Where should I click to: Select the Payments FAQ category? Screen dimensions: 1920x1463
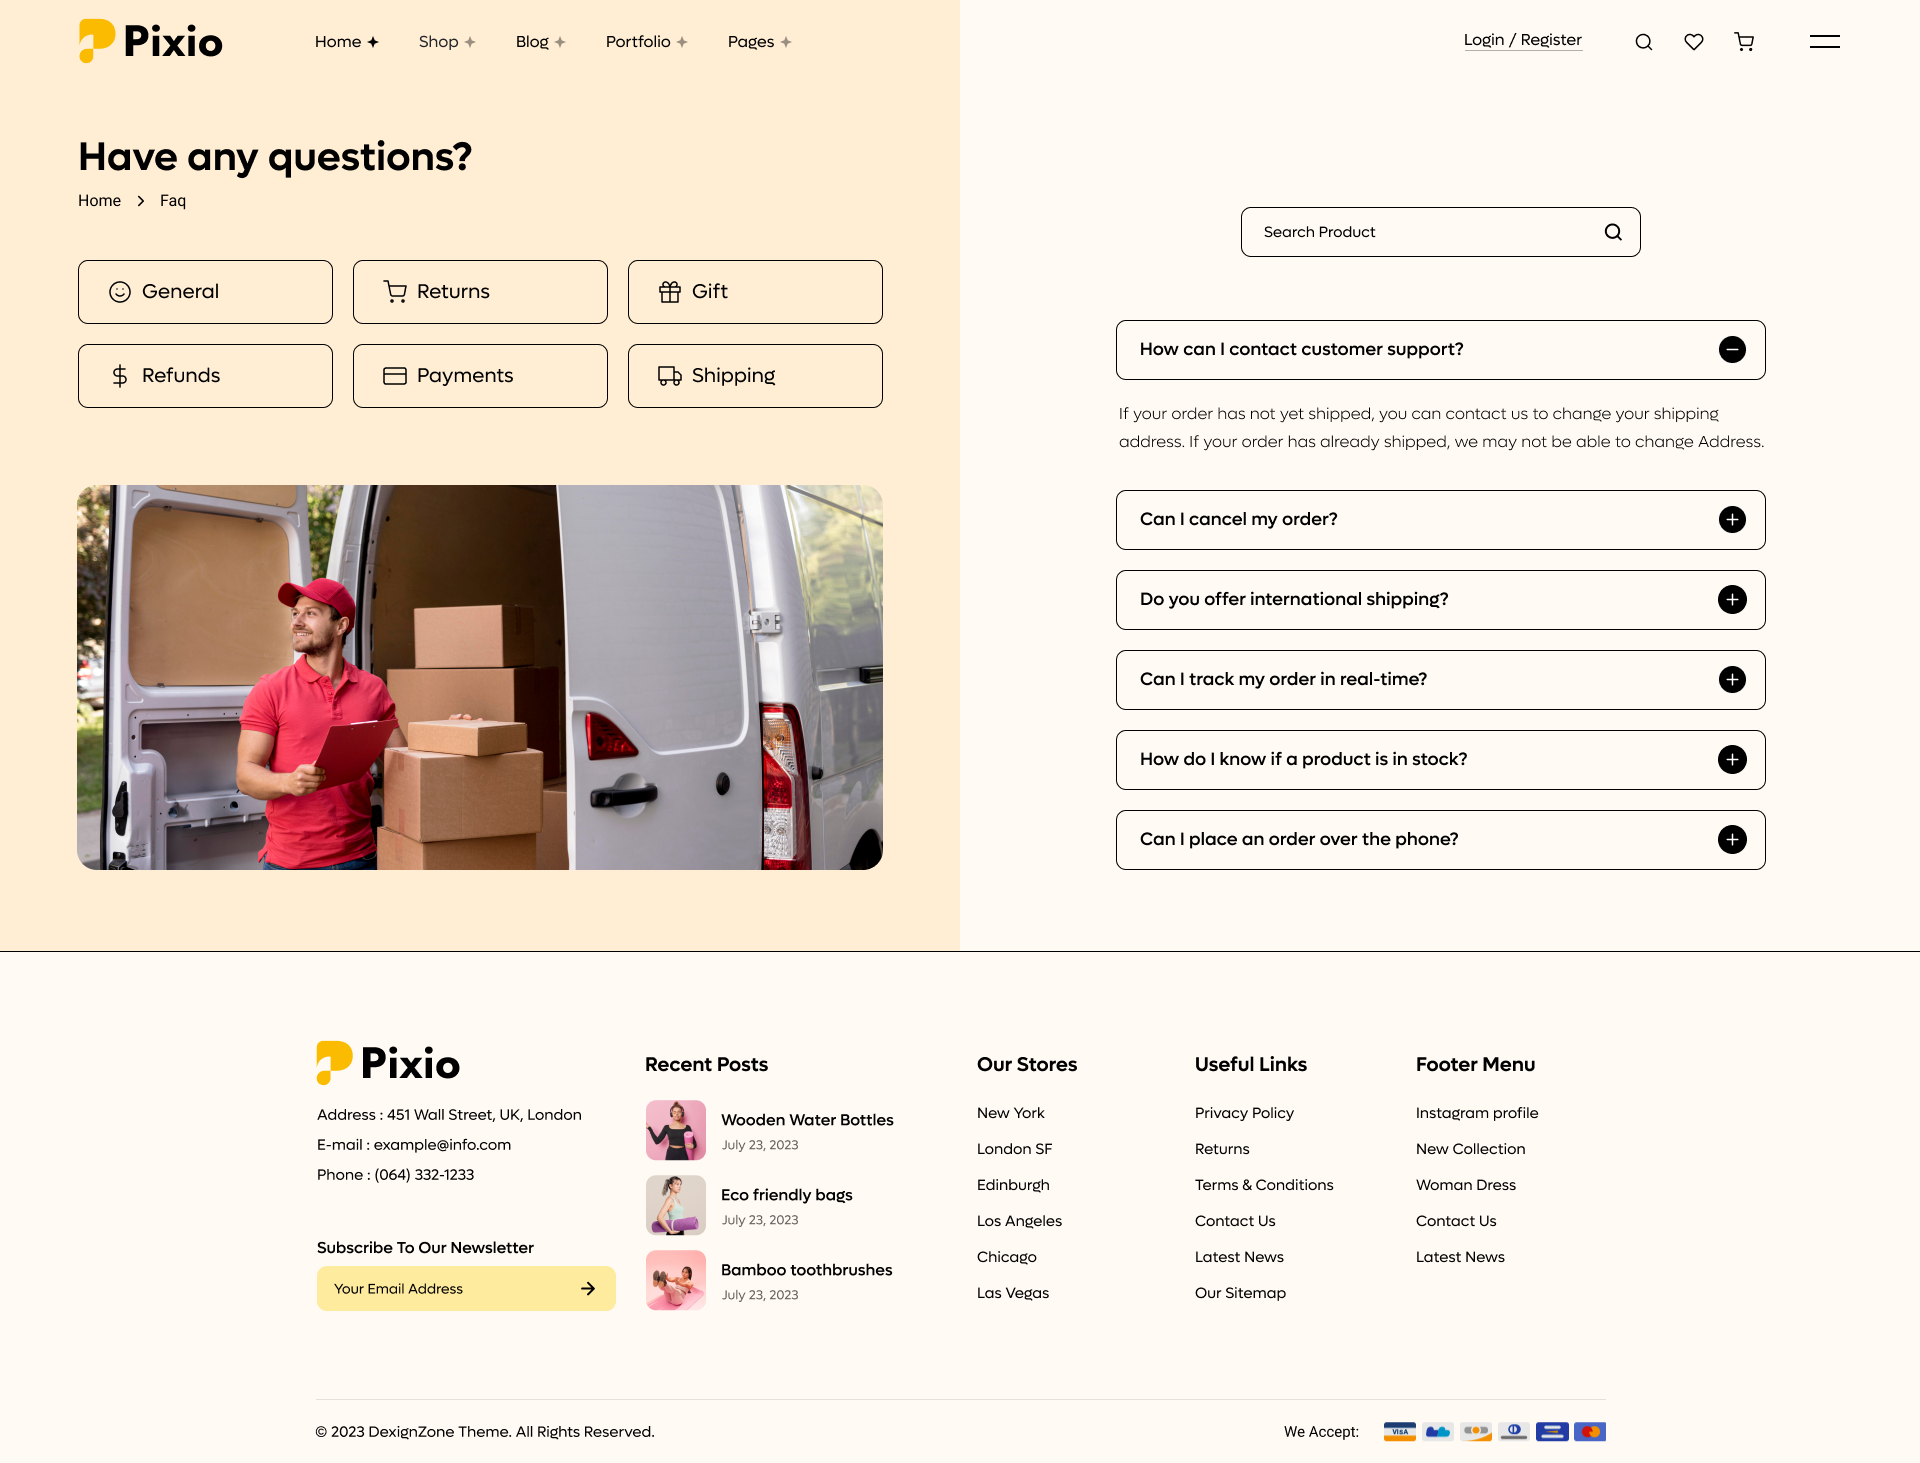coord(480,375)
